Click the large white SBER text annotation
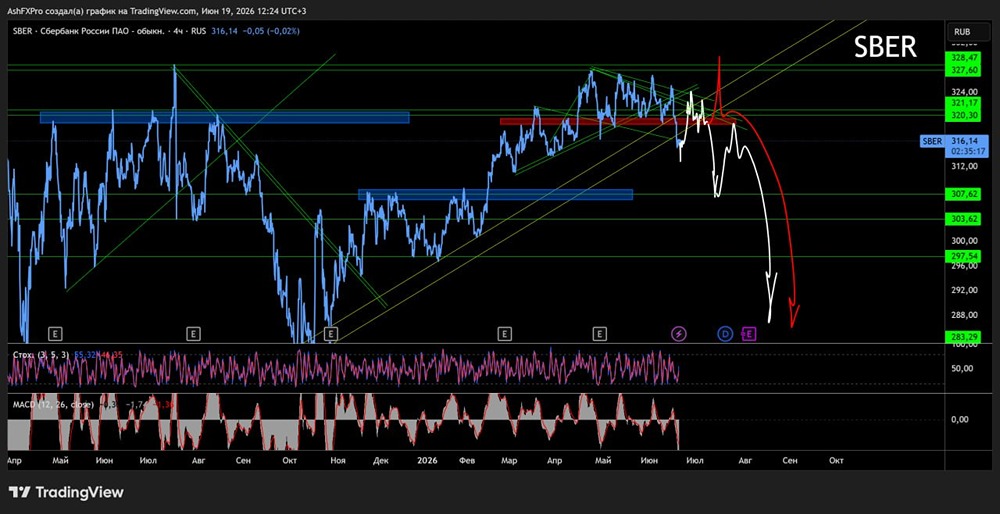The height and width of the screenshot is (514, 1000). (x=885, y=47)
